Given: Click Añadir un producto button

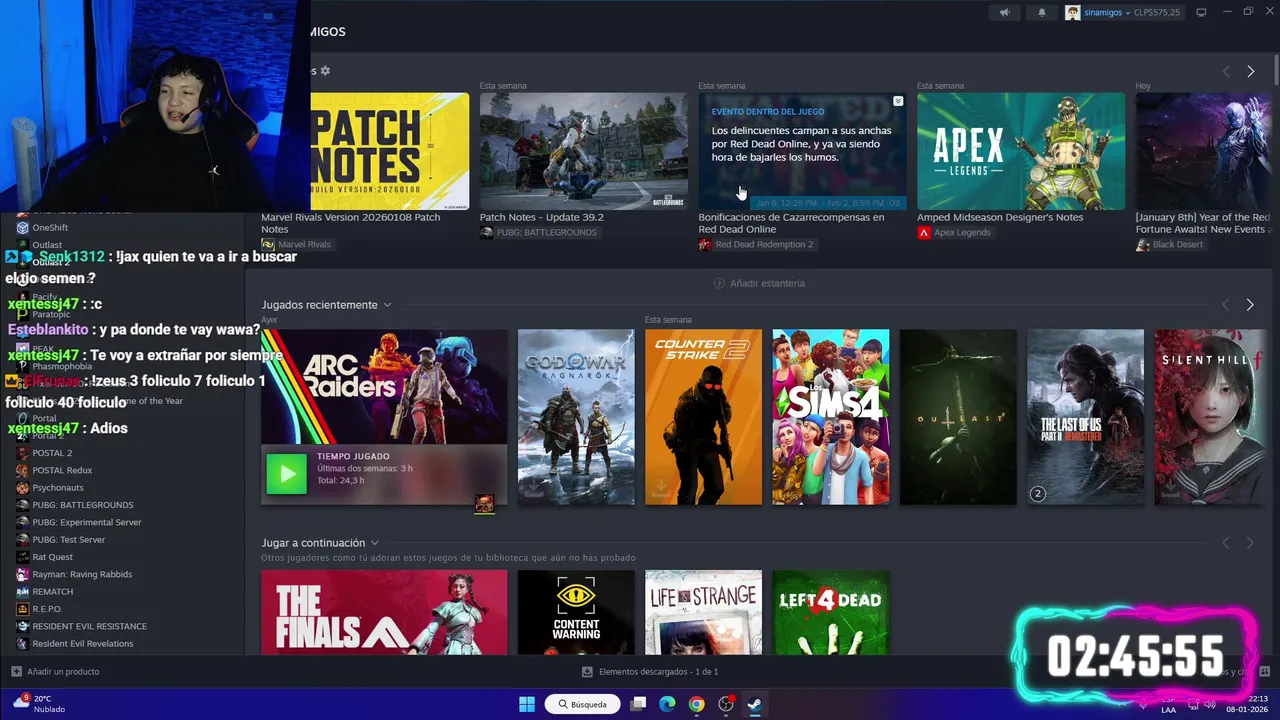Looking at the screenshot, I should (x=55, y=671).
